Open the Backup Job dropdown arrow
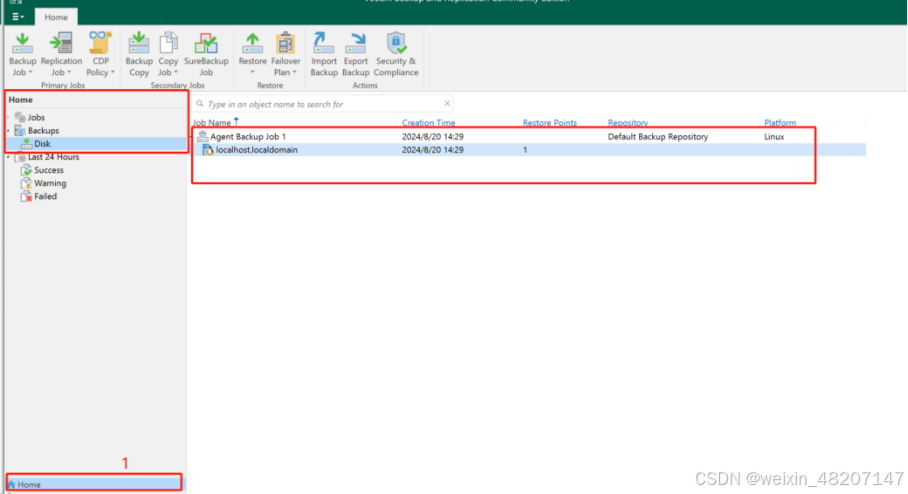The width and height of the screenshot is (908, 494). [30, 72]
